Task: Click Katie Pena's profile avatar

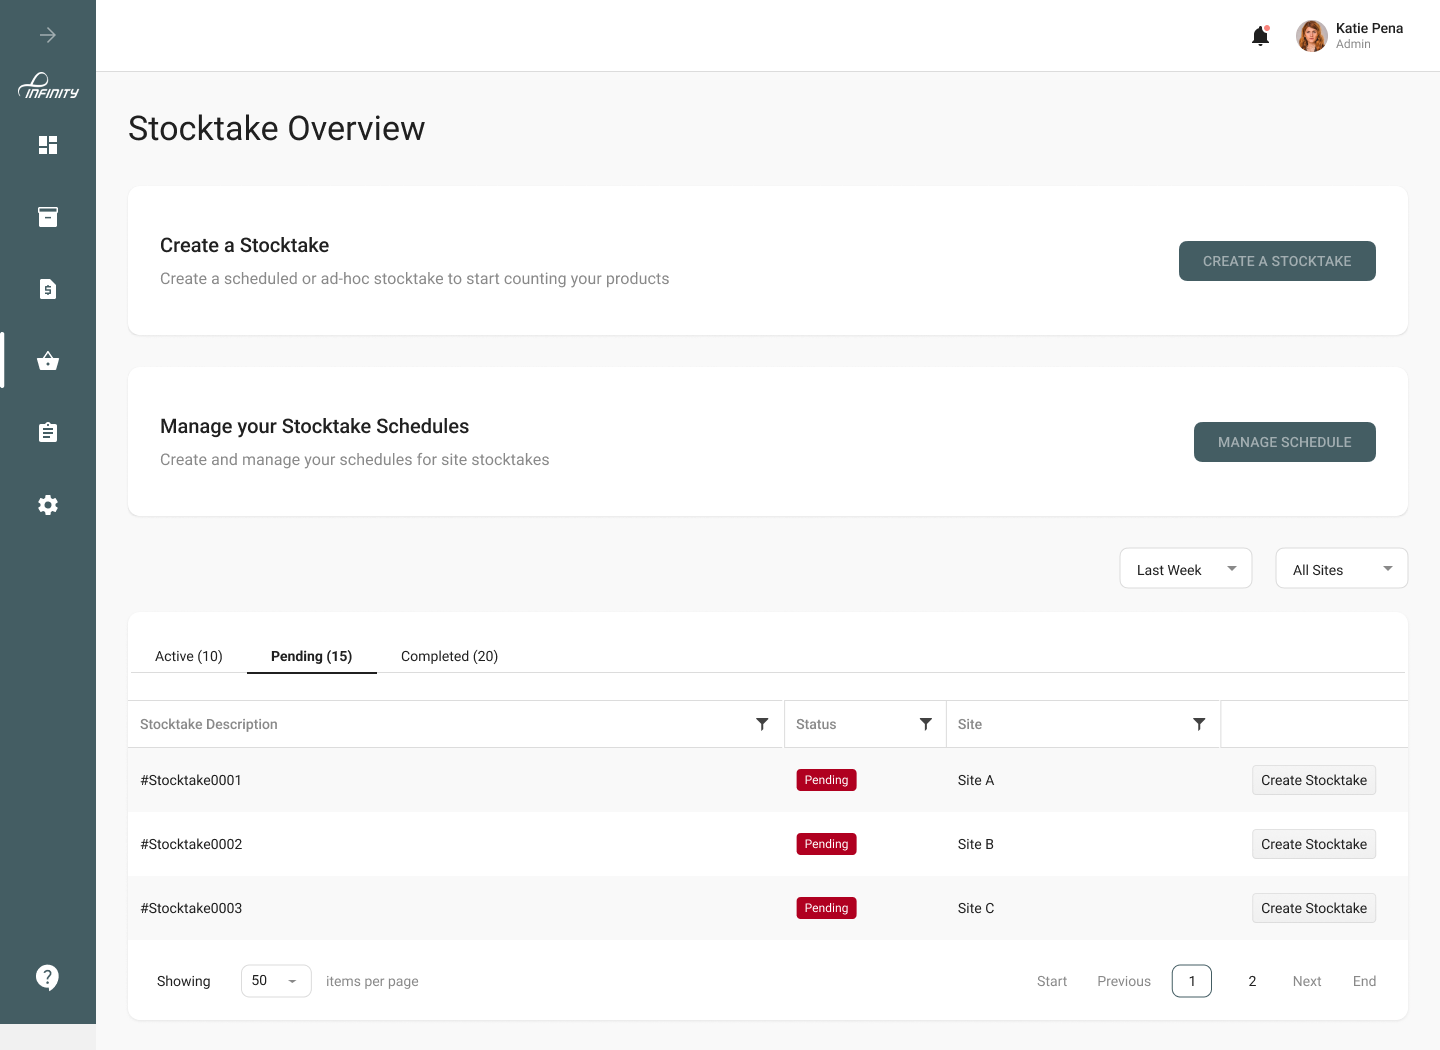Action: tap(1312, 36)
